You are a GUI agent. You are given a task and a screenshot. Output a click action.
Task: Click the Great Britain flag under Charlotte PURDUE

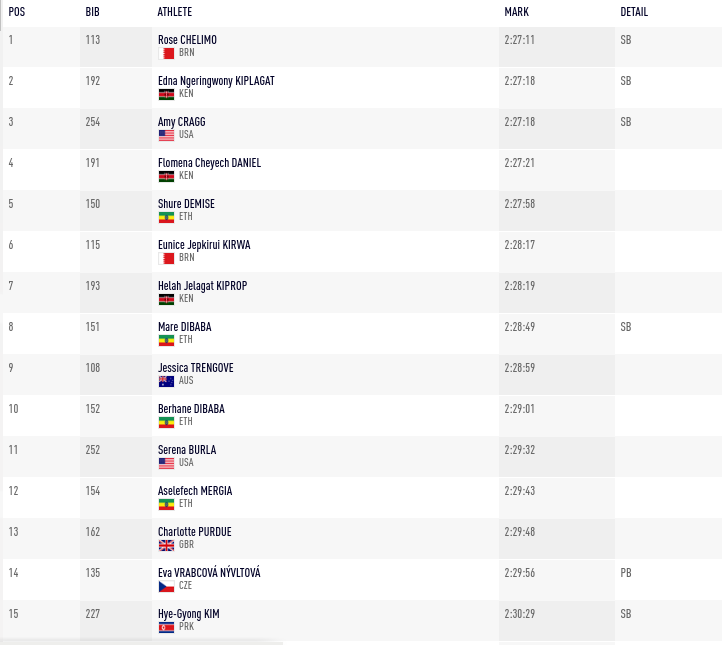point(166,545)
